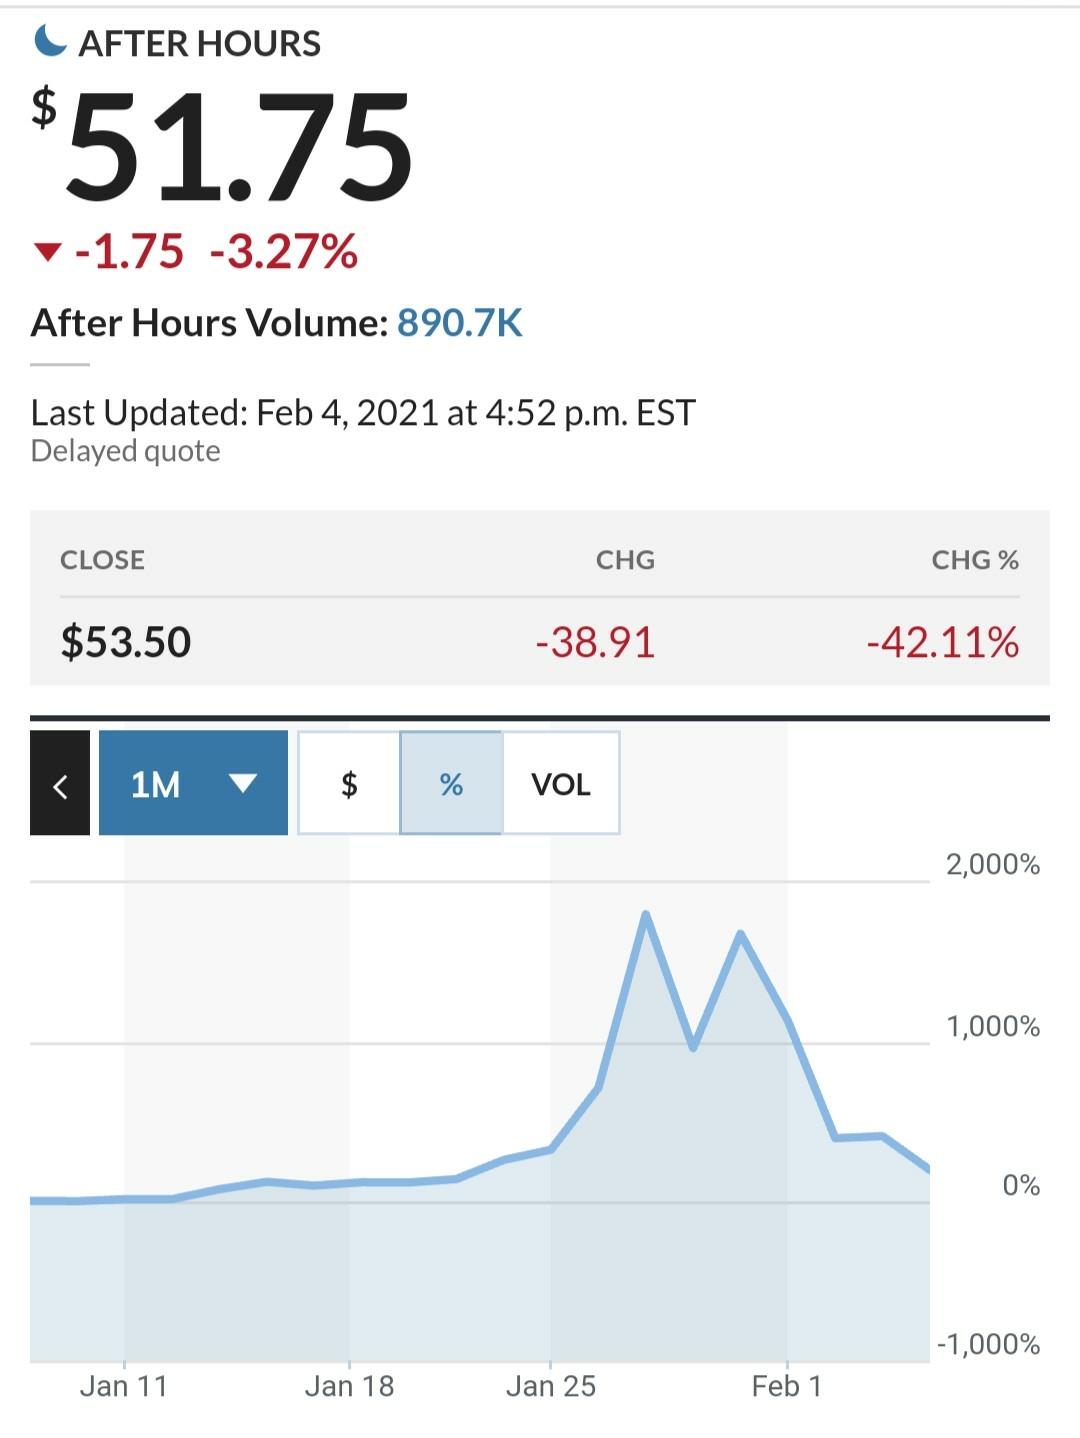Click the 2,000% axis label
Viewport: 1080px width, 1438px height.
(993, 864)
